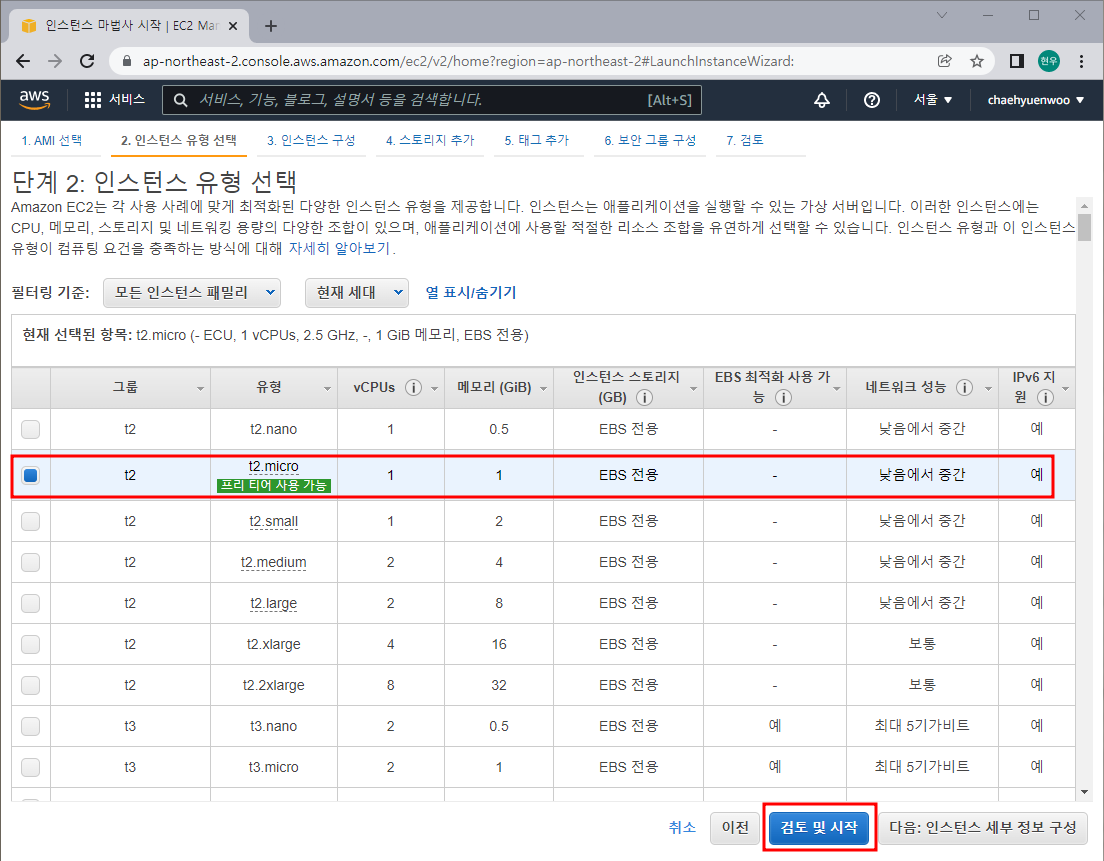Viewport: 1104px width, 861px height.
Task: Toggle the t2.micro instance checkbox
Action: (30, 475)
